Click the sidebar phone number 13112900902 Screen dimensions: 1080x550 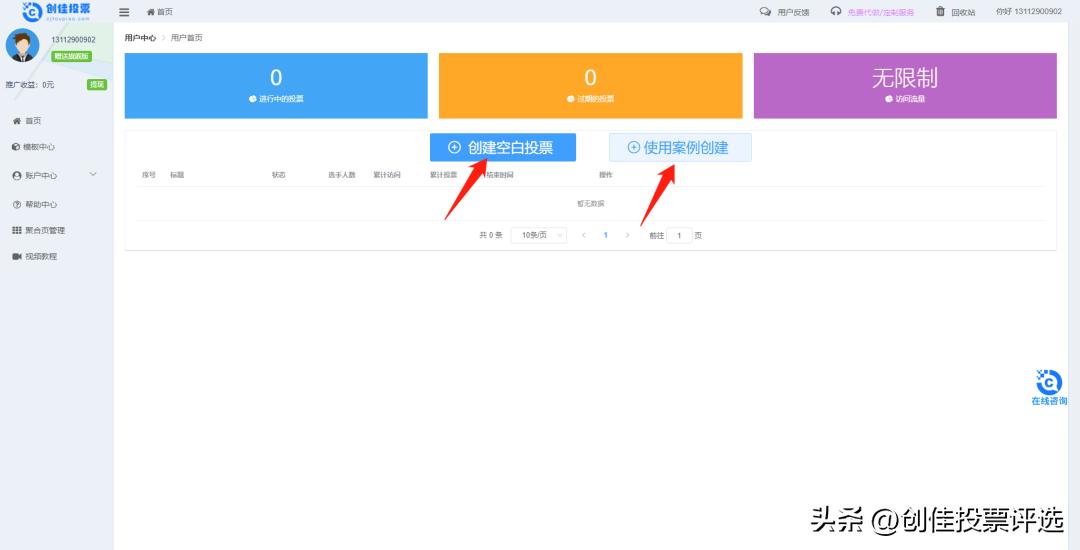tap(73, 40)
